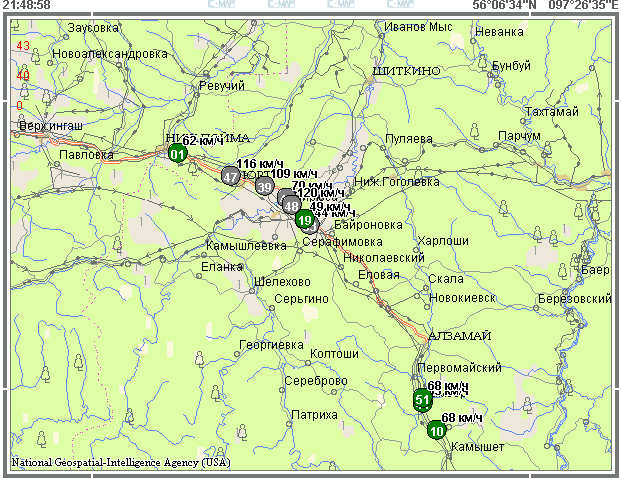622x480 pixels.
Task: Click the Новоалександровка village label
Action: click(110, 53)
